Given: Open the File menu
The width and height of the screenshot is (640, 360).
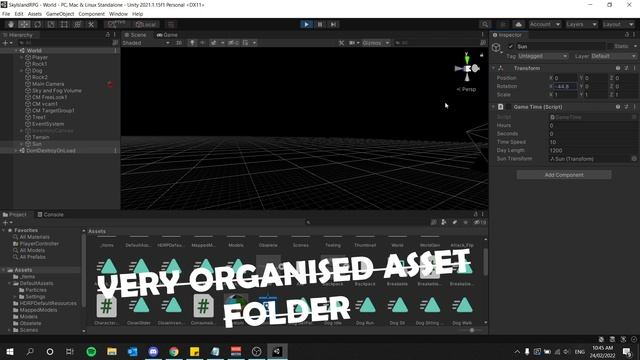Looking at the screenshot, I should [x=6, y=14].
